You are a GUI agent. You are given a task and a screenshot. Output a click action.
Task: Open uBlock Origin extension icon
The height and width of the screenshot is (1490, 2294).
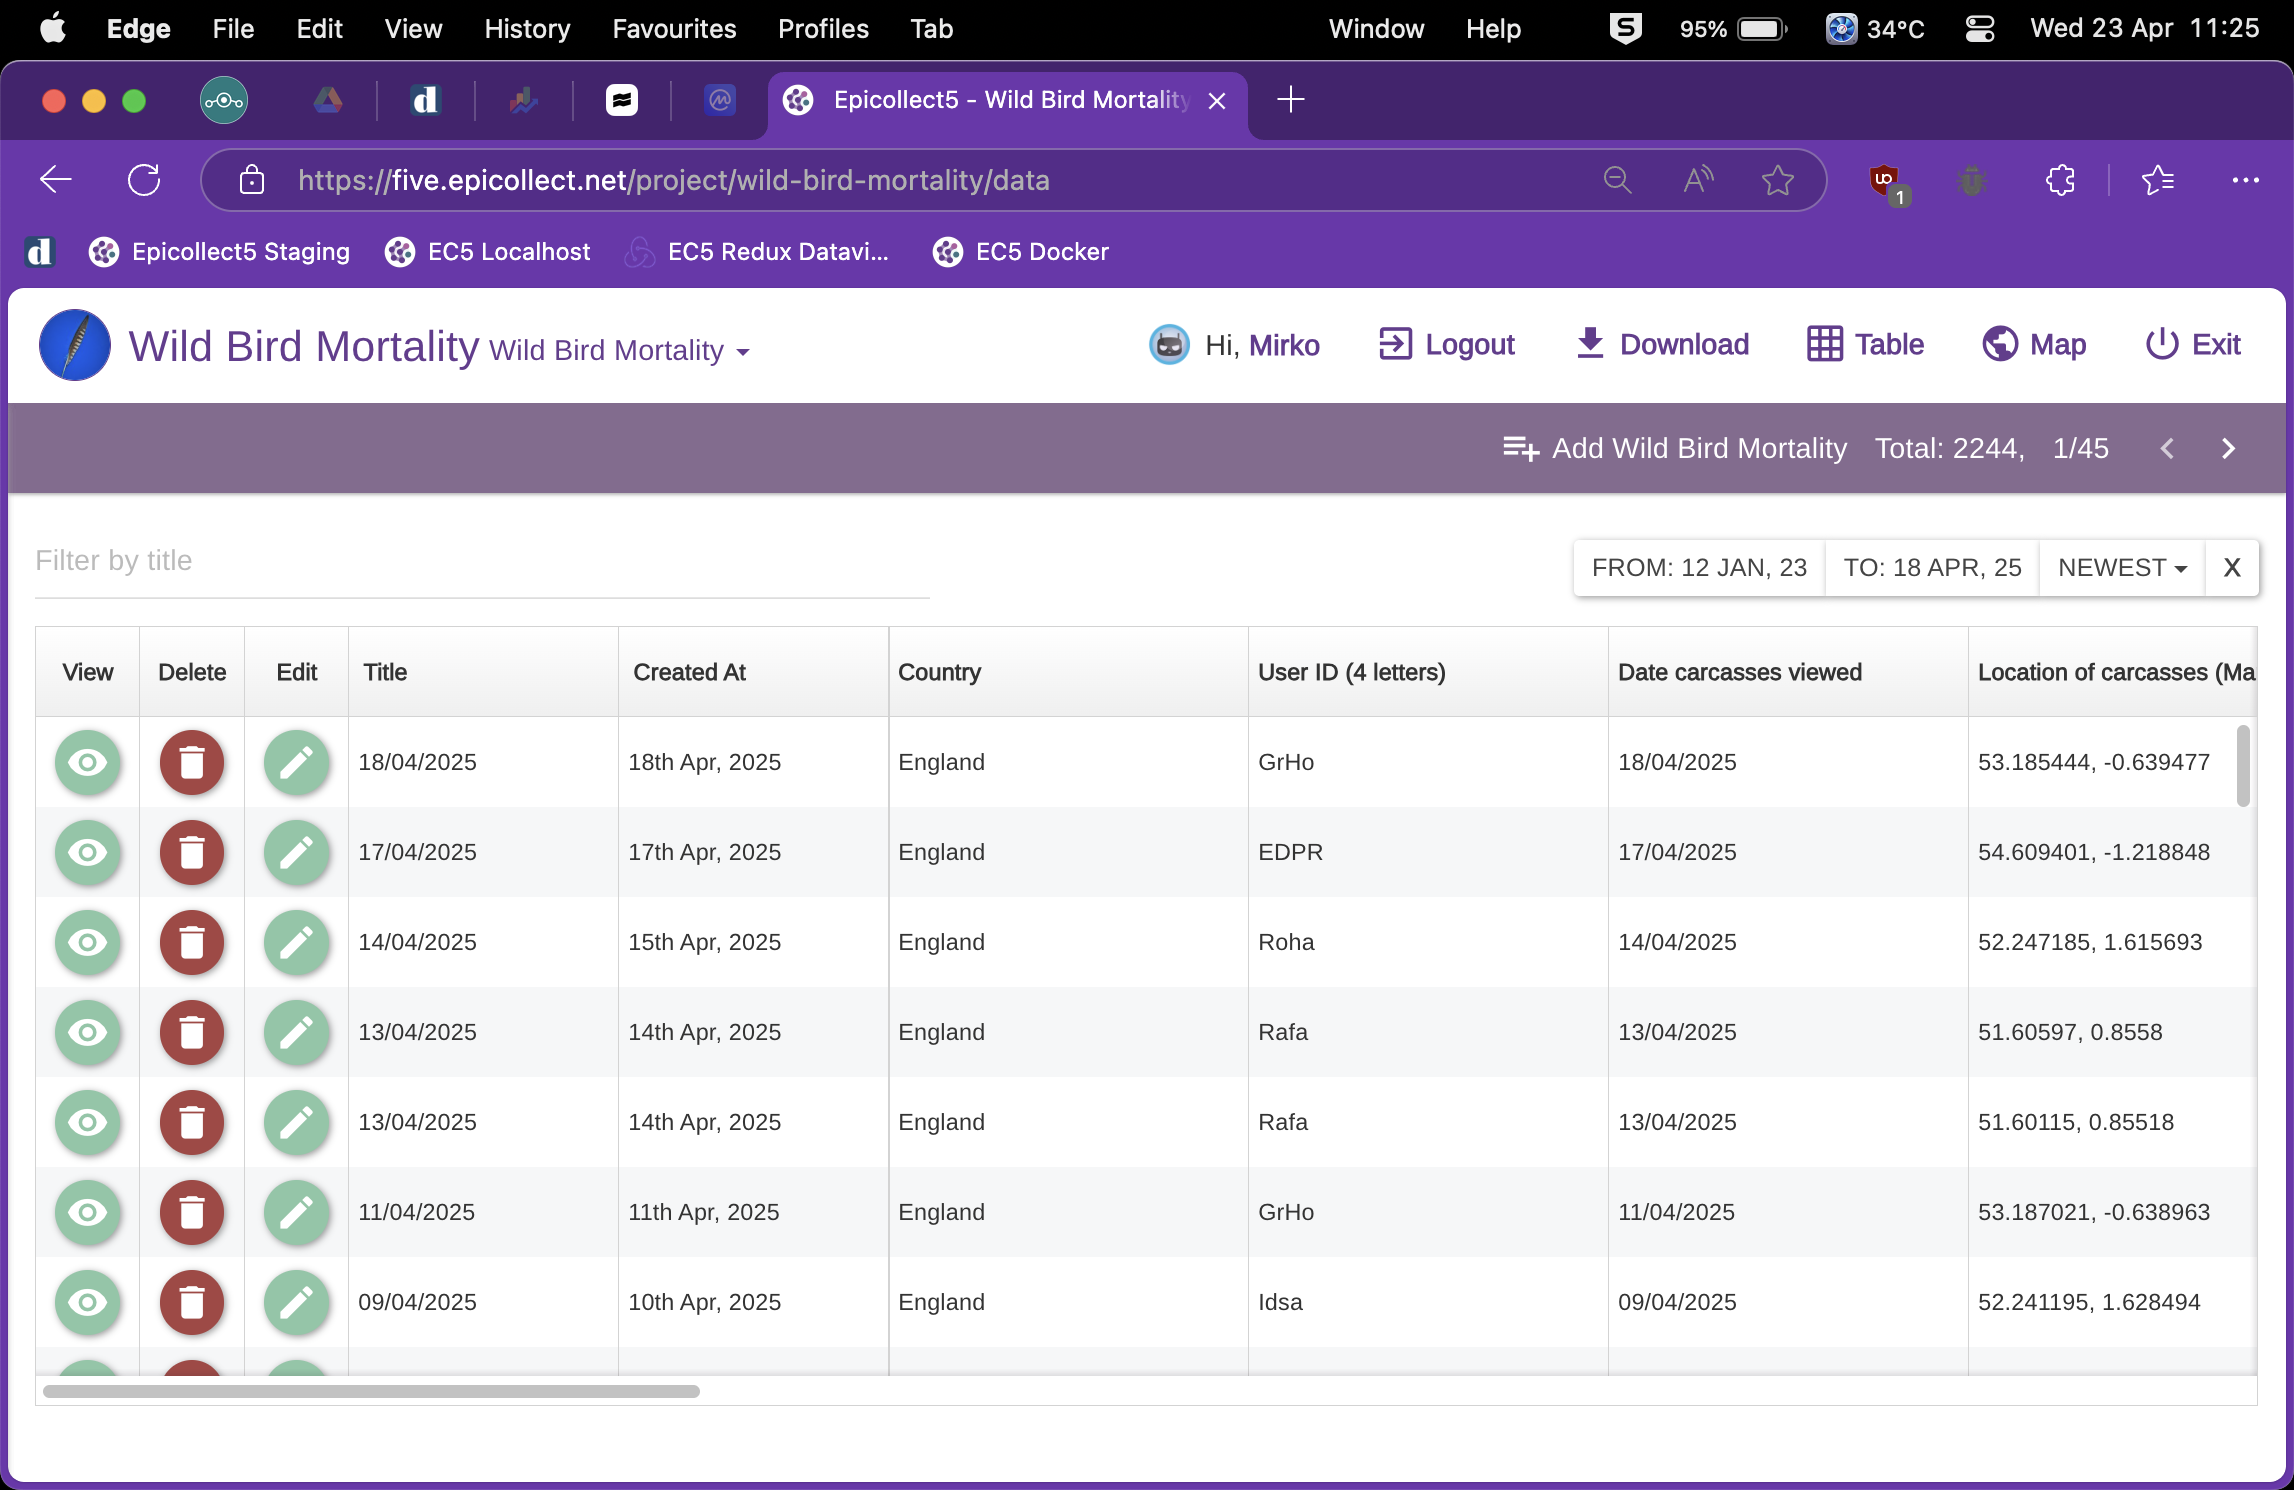pyautogui.click(x=1885, y=180)
